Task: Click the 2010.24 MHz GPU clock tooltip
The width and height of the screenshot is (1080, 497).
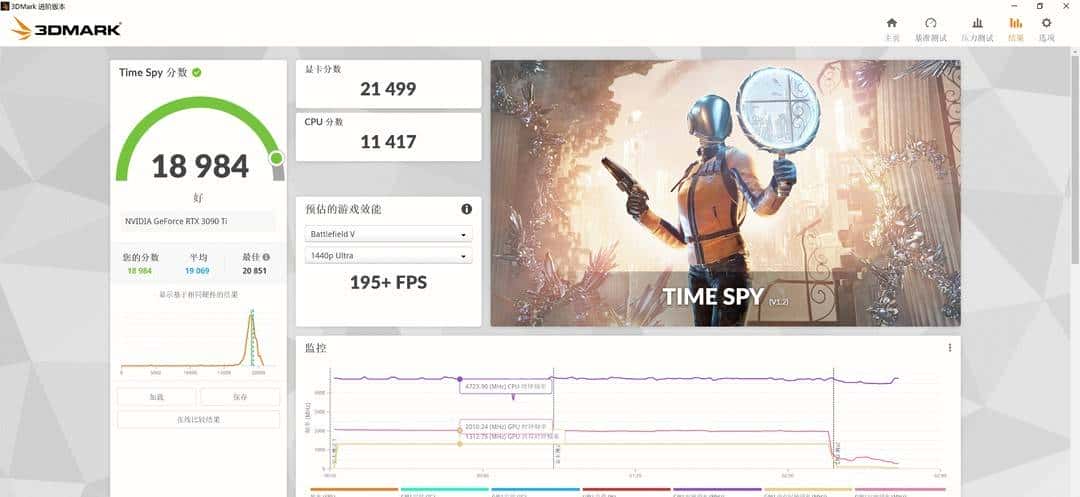Action: tap(506, 425)
